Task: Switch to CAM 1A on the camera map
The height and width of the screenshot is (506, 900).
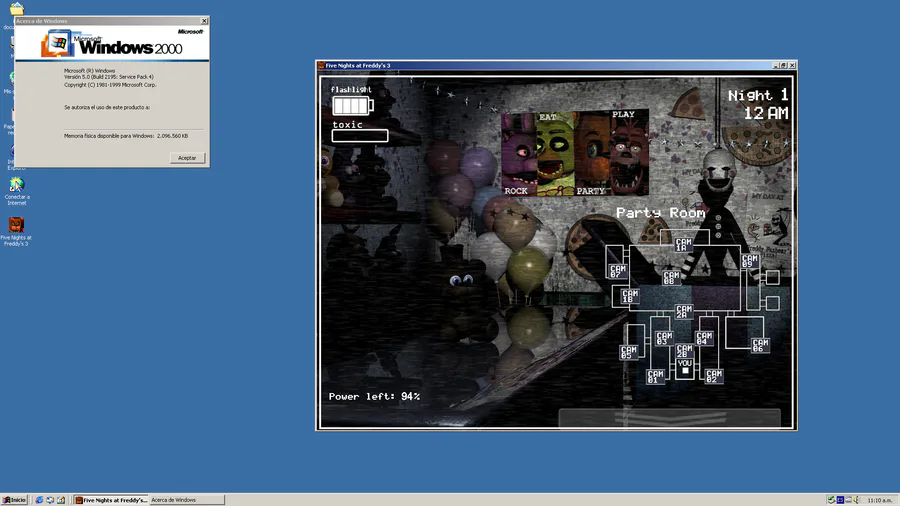Action: (x=683, y=246)
